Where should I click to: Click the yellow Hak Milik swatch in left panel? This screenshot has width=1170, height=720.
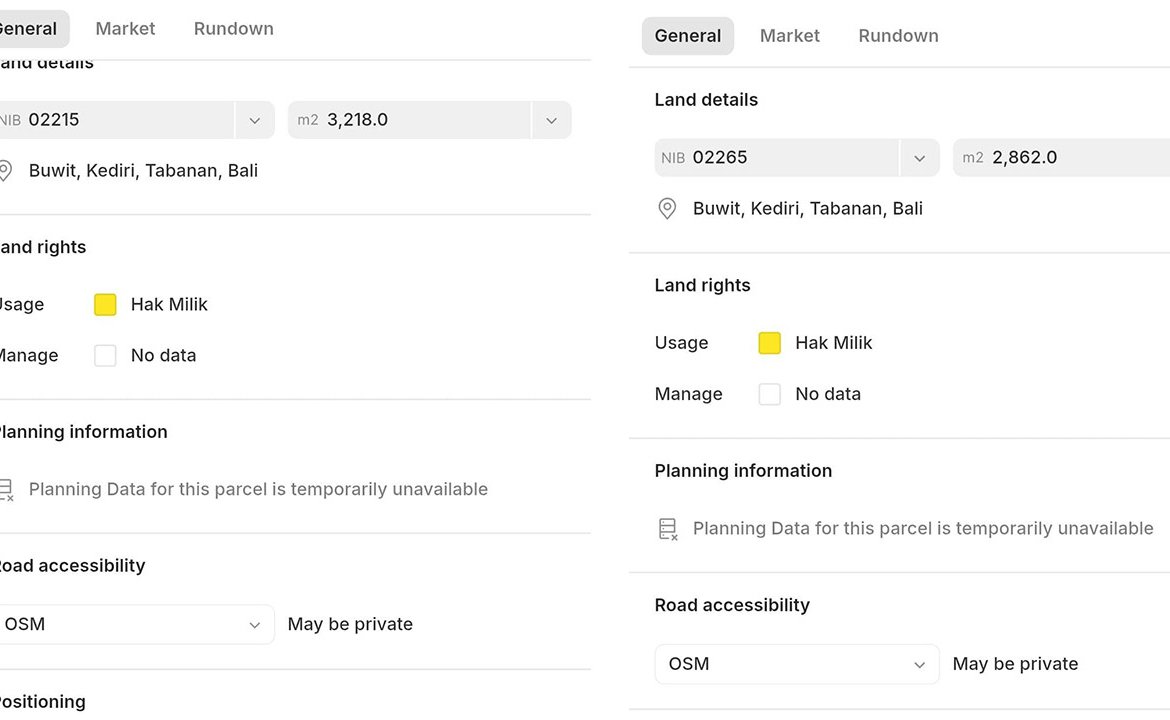pyautogui.click(x=105, y=305)
